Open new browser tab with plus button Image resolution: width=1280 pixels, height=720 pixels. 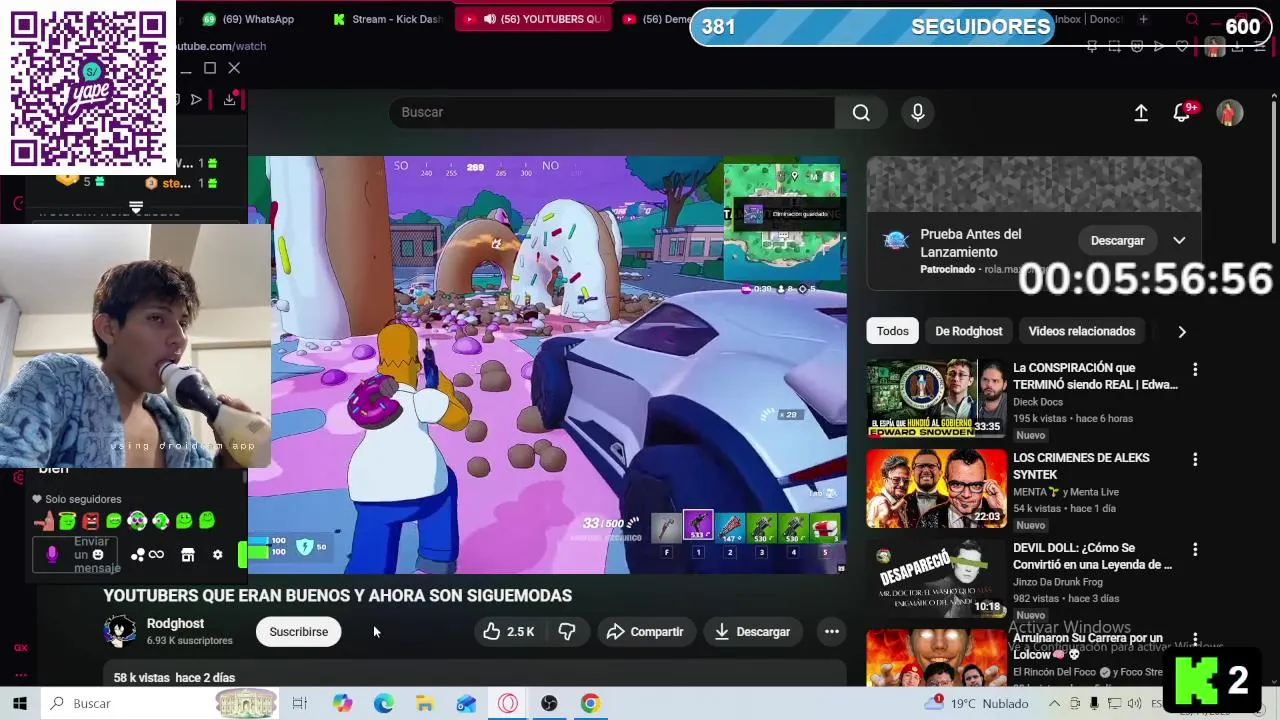tap(1143, 19)
